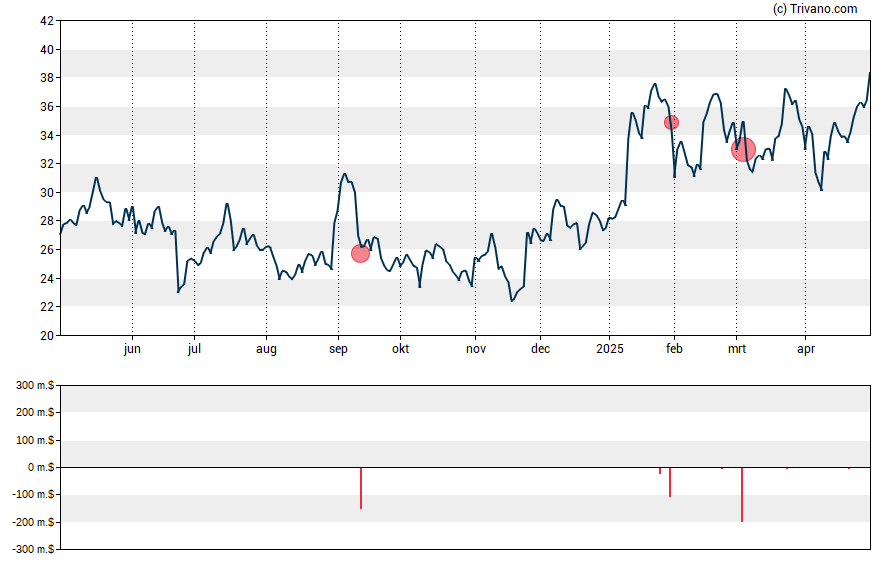
Task: Click the "jun" axis label
Action: pyautogui.click(x=132, y=349)
